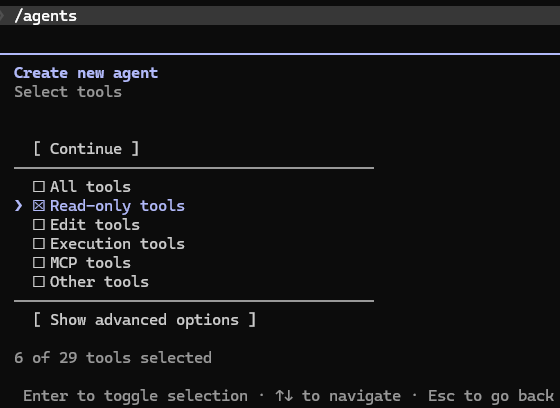
Task: Toggle the Execution tools checkbox
Action: click(39, 244)
